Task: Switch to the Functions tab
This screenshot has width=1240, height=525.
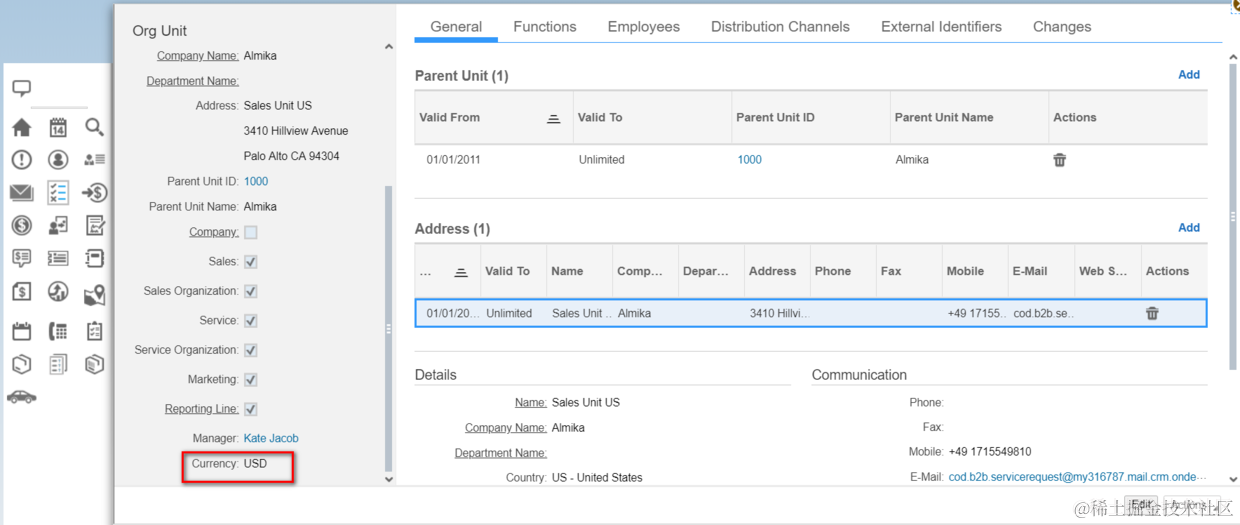Action: point(545,27)
